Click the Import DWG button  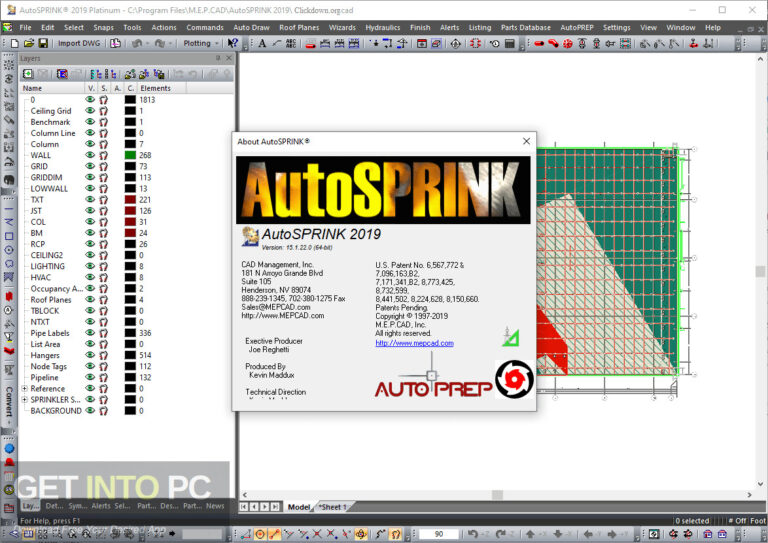click(79, 44)
